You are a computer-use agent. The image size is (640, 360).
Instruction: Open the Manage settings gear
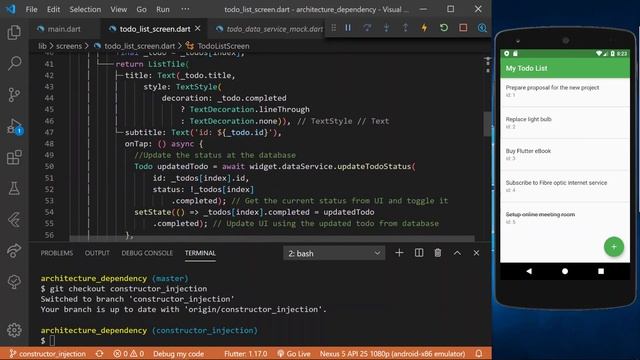[14, 330]
